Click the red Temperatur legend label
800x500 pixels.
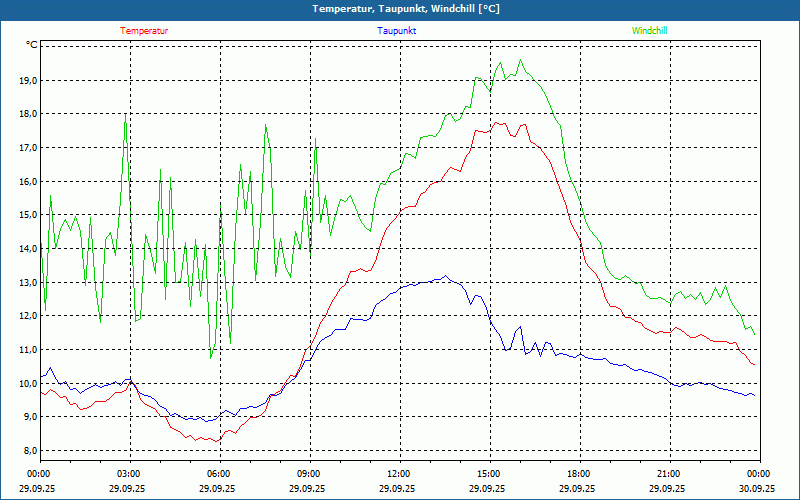coord(144,31)
